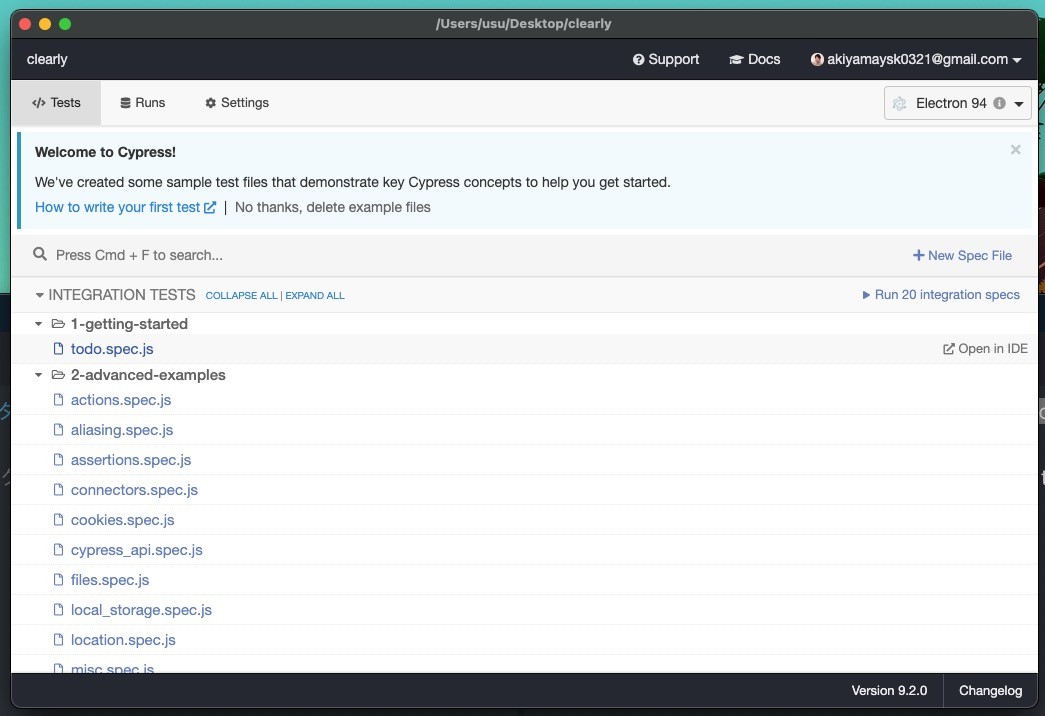Click No thanks, delete example files
1045x716 pixels.
333,207
